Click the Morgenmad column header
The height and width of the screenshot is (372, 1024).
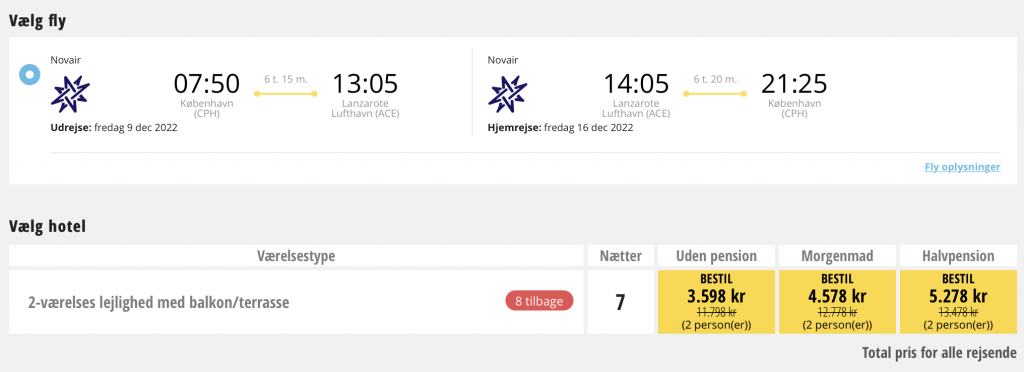837,256
